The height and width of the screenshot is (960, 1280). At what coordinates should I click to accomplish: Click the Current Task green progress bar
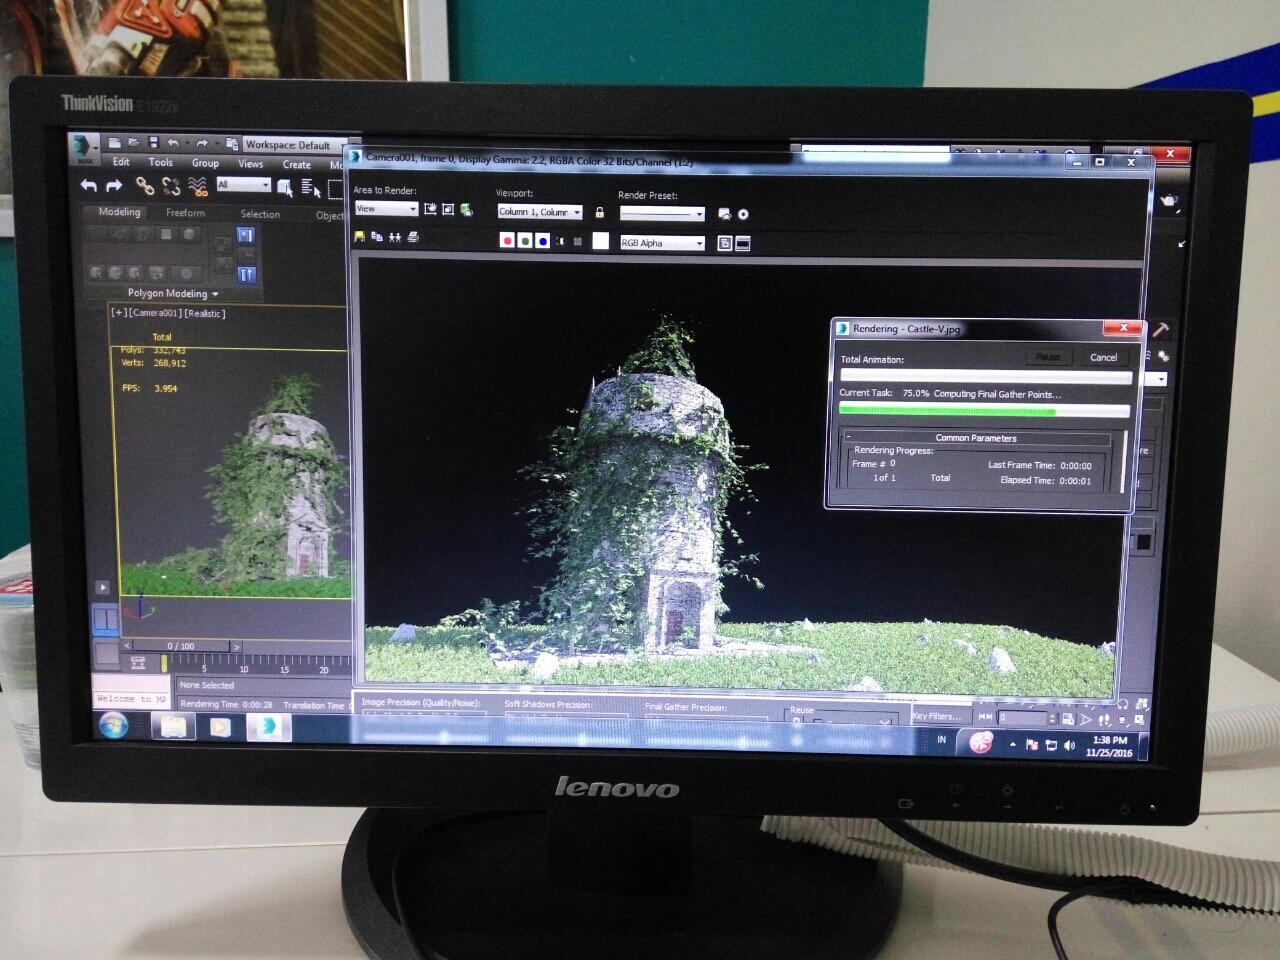(x=984, y=411)
